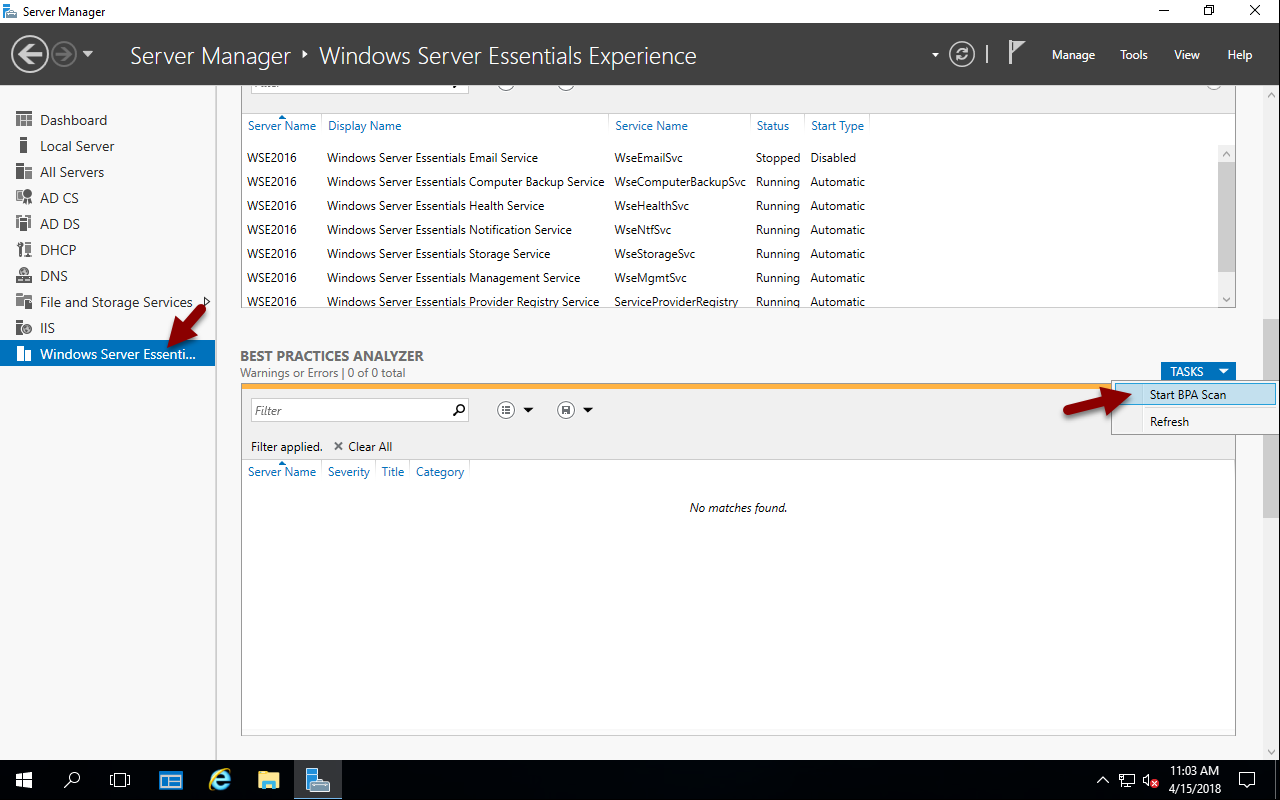
Task: Clear All applied BPA filters
Action: click(362, 447)
